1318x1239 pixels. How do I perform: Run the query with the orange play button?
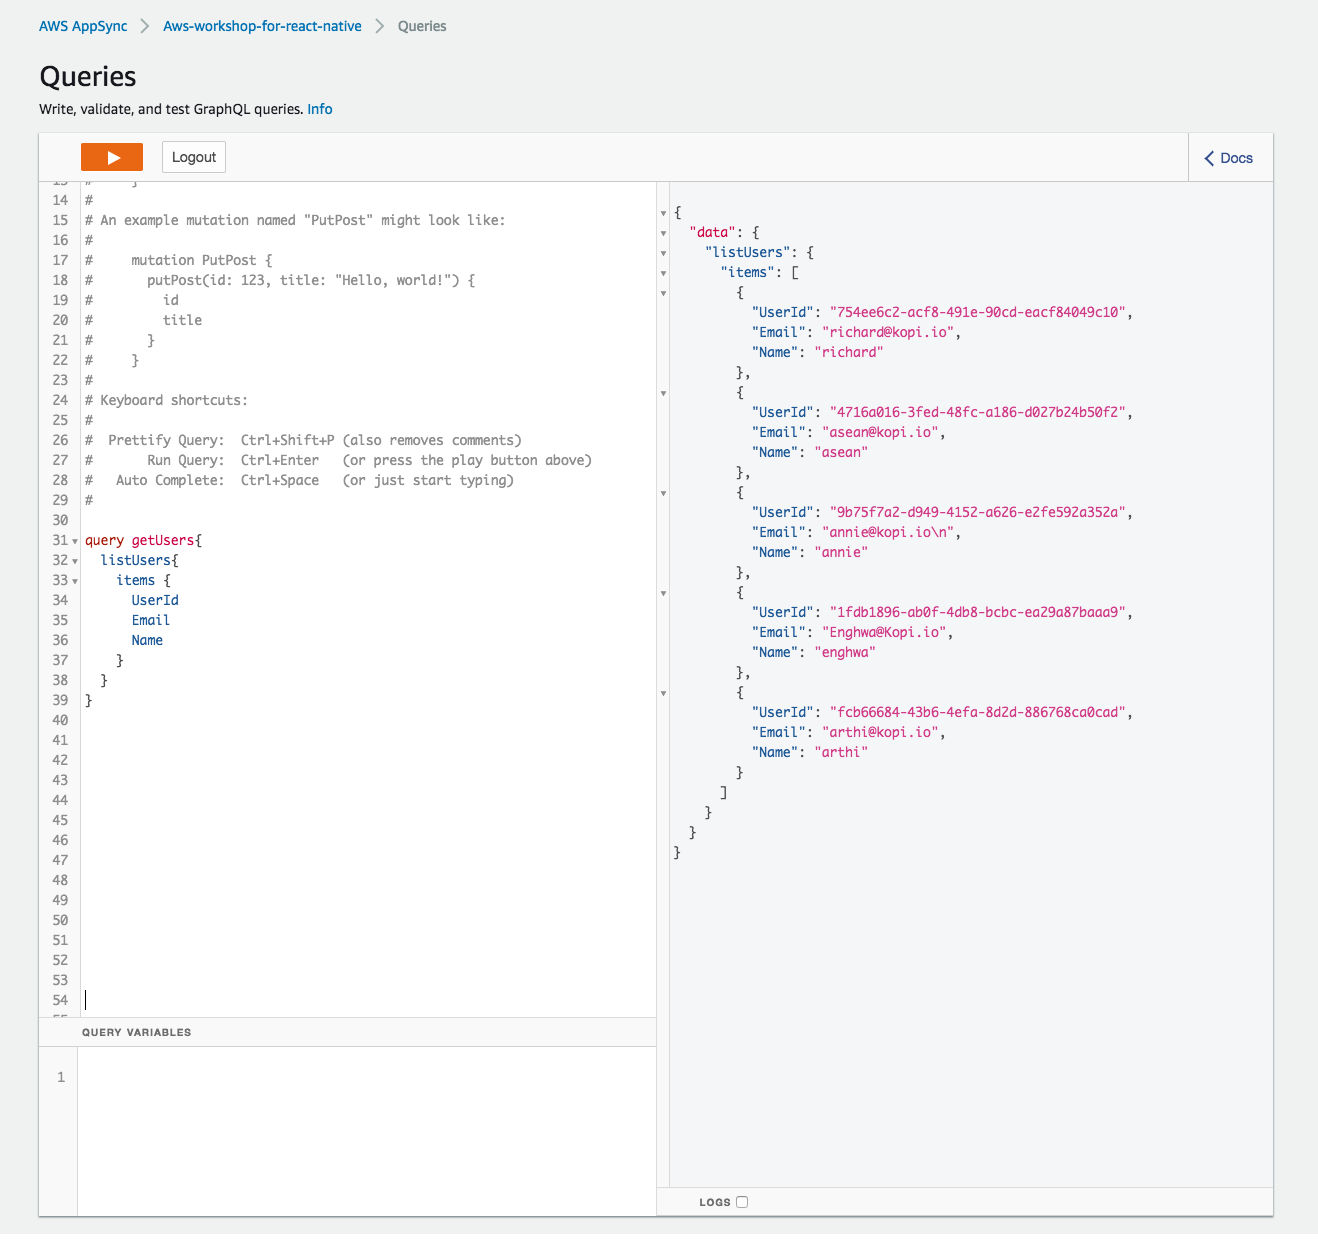tap(112, 157)
